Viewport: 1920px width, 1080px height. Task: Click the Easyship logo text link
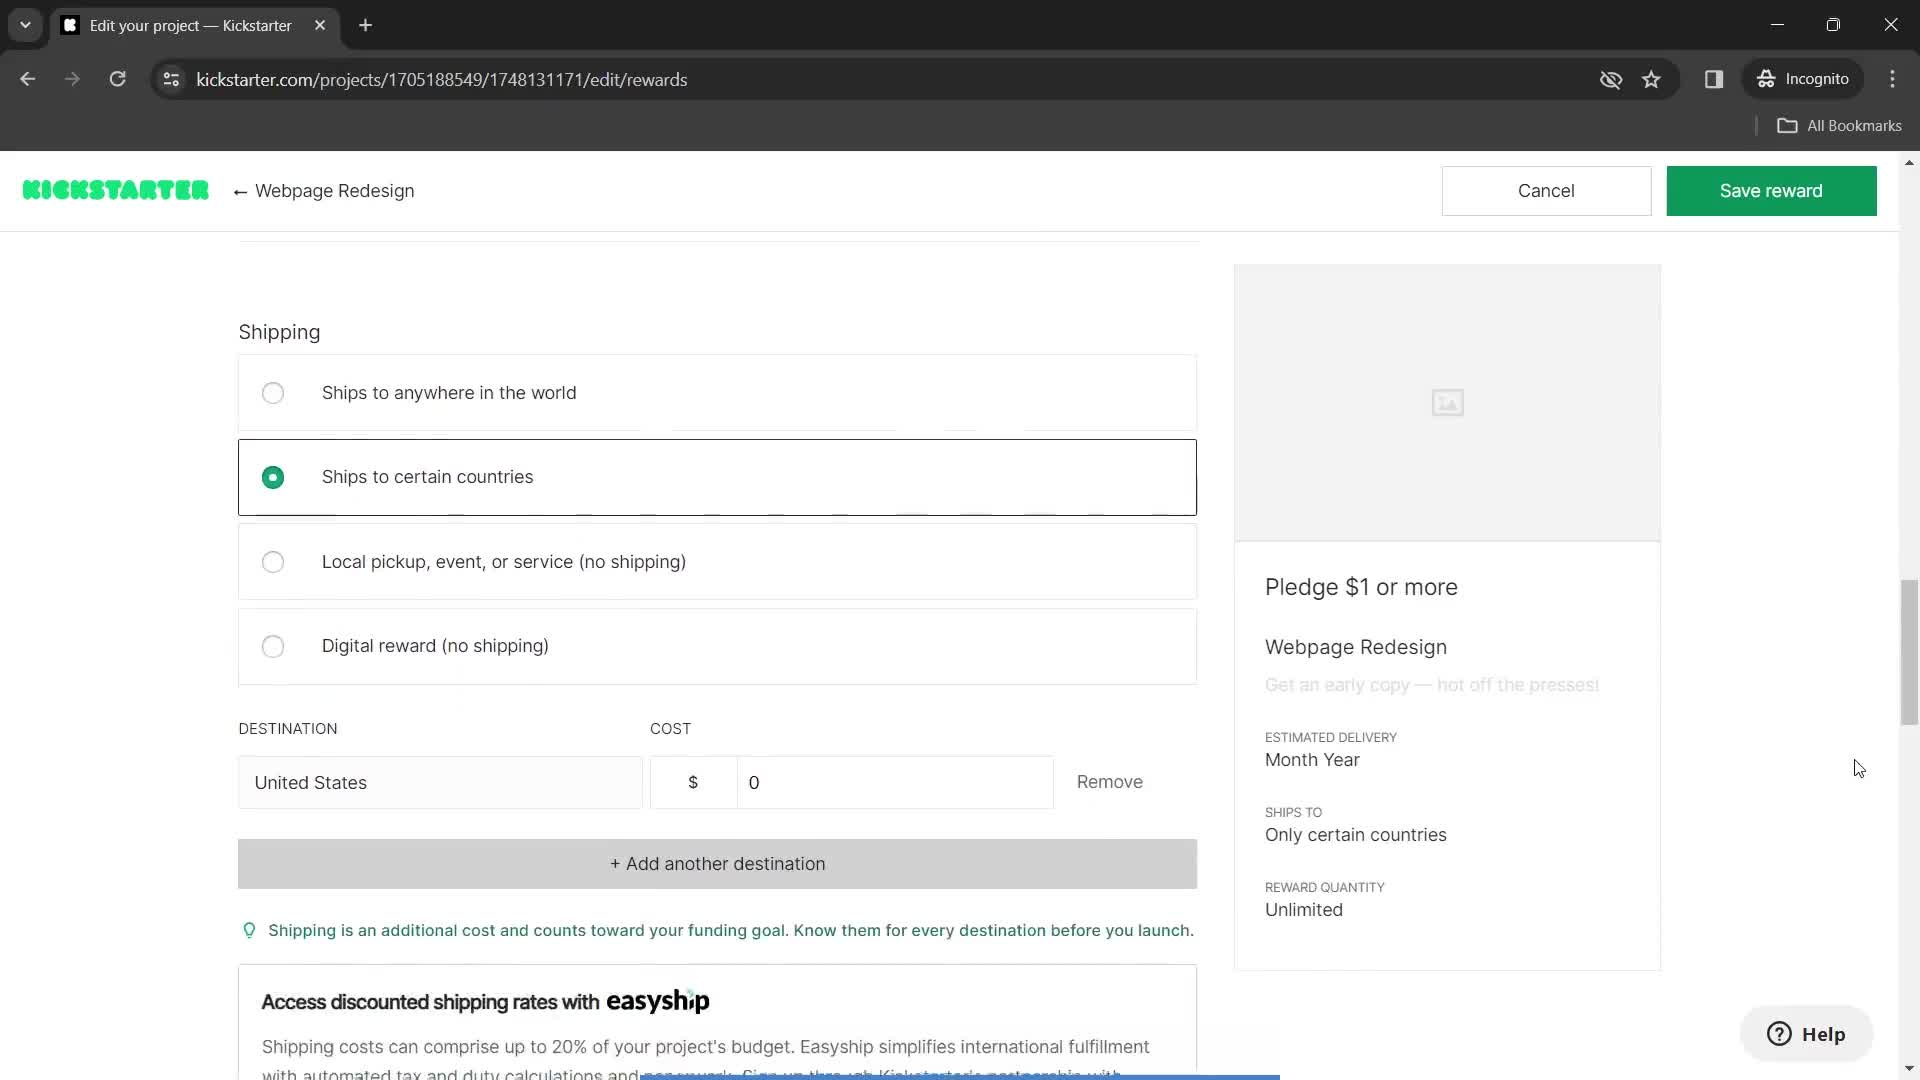point(659,1001)
